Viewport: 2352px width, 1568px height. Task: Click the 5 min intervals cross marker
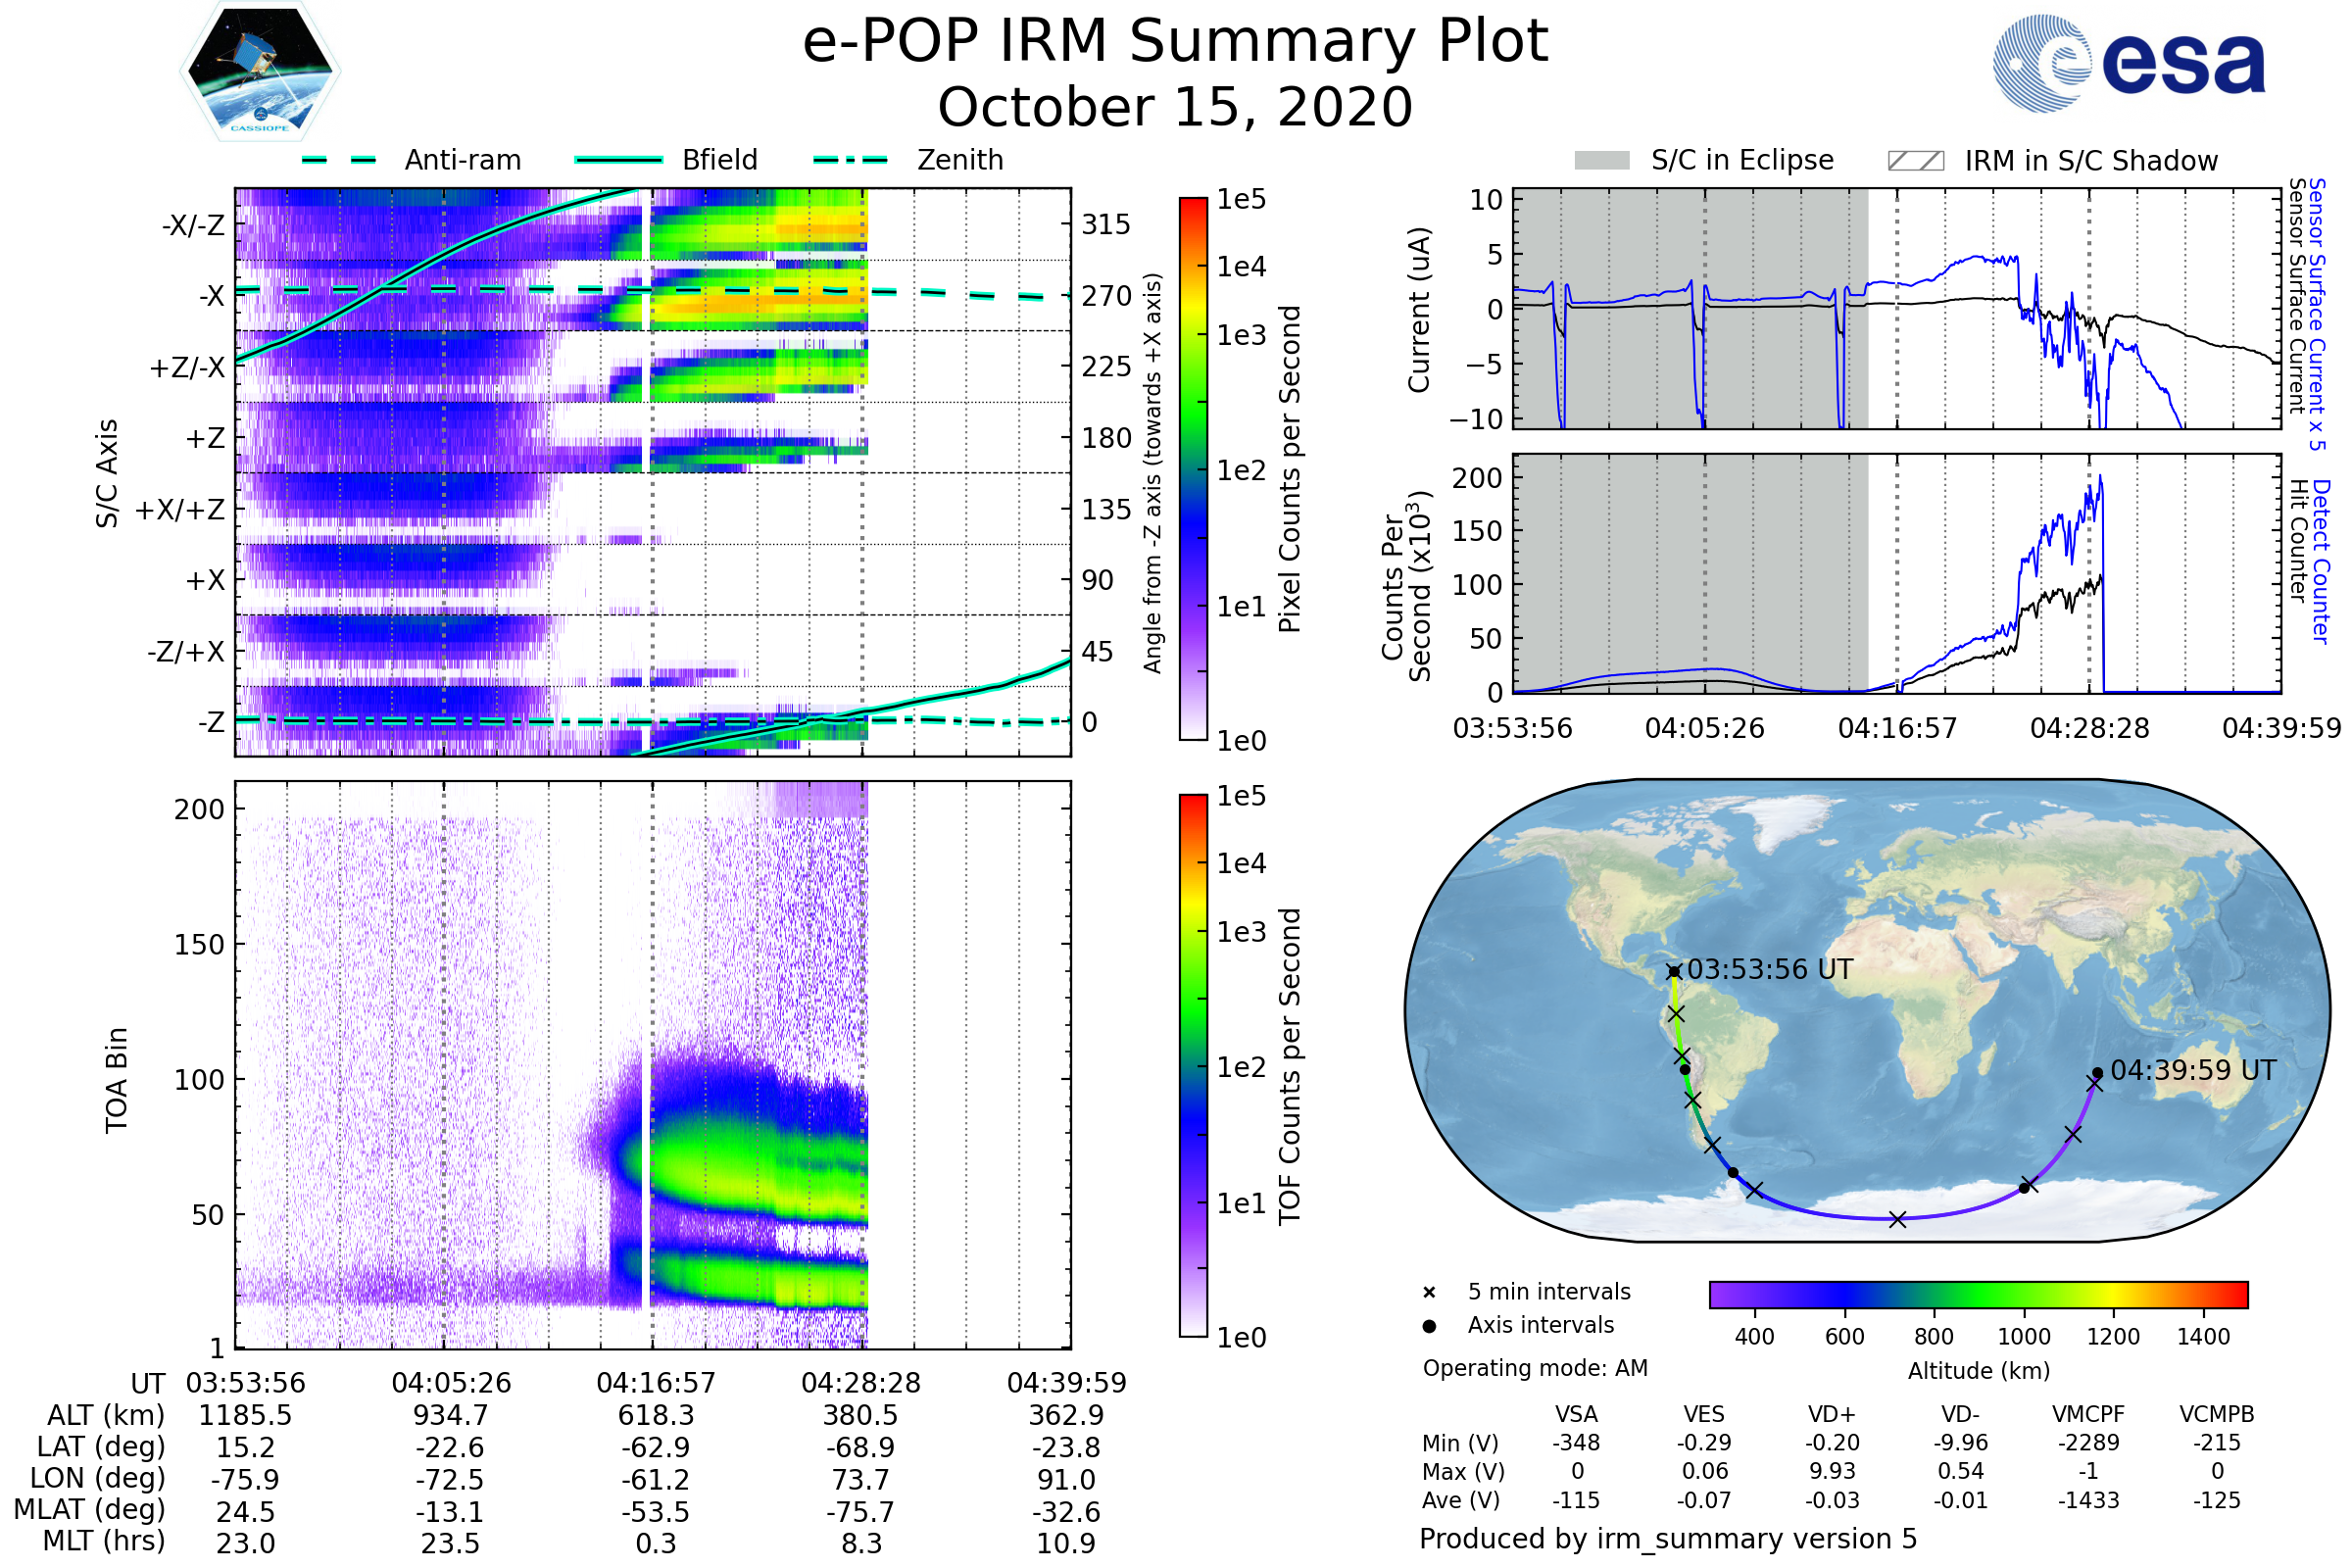point(1430,1293)
